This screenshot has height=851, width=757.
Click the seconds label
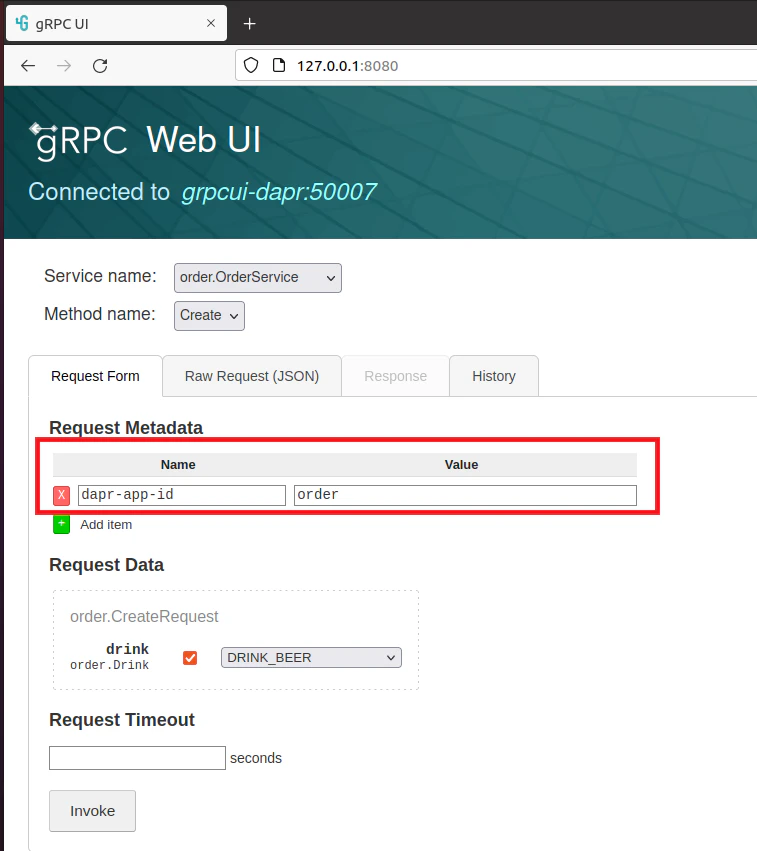coord(256,758)
